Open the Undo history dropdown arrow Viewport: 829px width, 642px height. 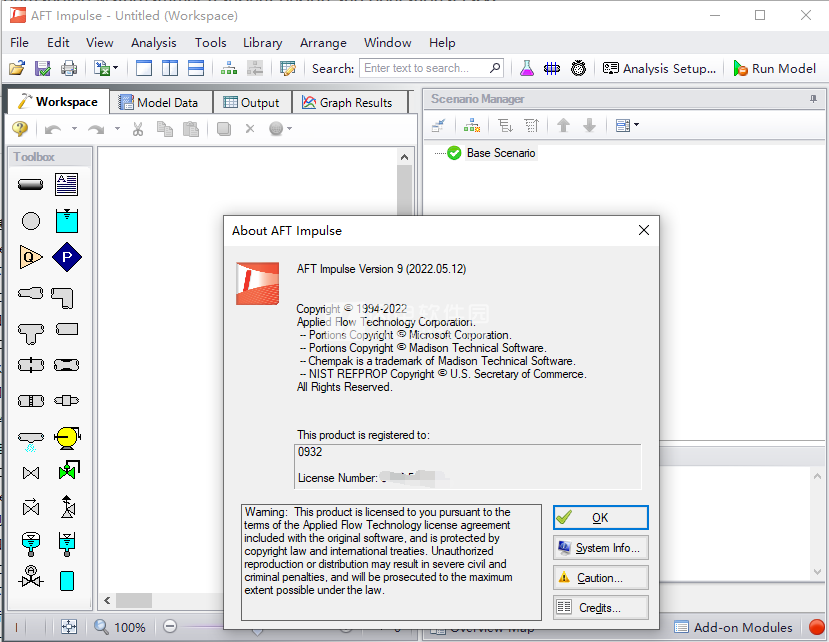[74, 129]
